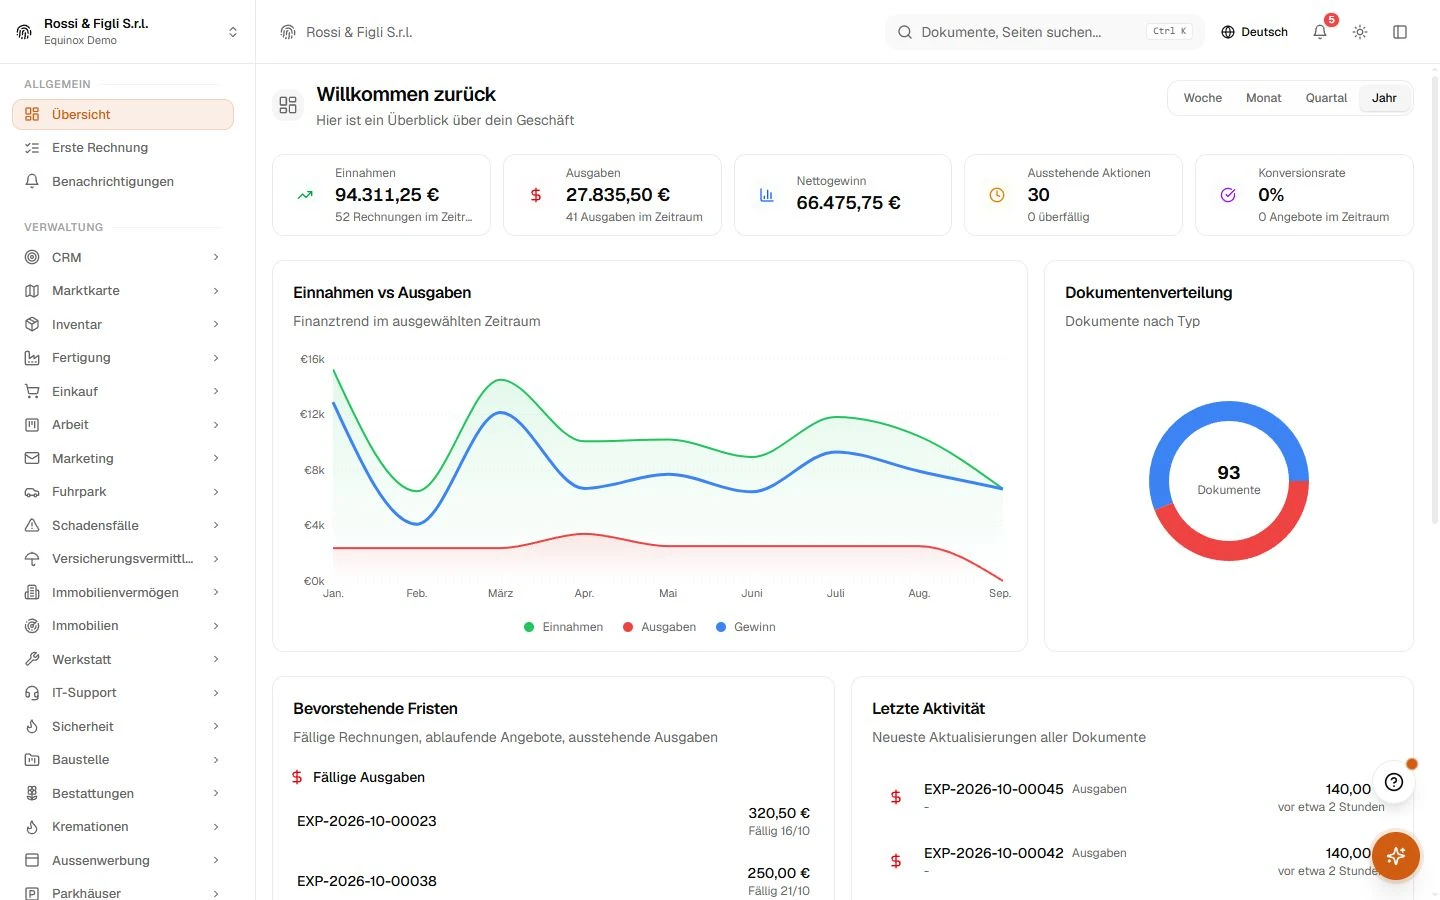
Task: Toggle the sidebar panel layout icon
Action: point(1400,32)
